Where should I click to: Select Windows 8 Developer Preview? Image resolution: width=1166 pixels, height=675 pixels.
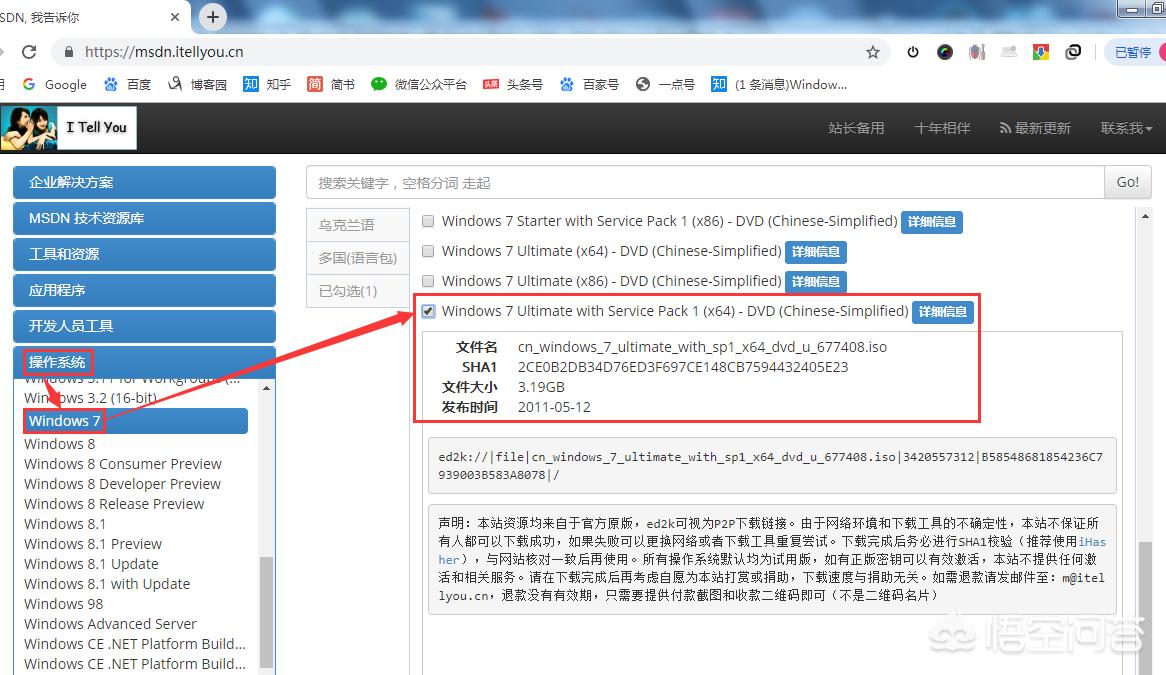coord(122,484)
